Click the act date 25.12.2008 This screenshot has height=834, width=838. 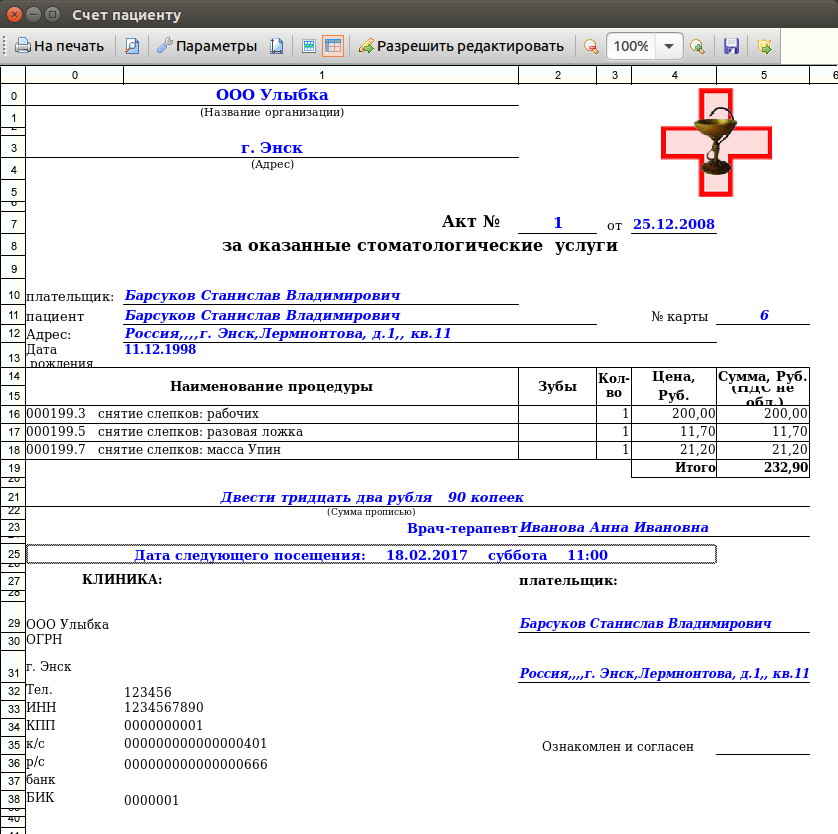(x=674, y=224)
